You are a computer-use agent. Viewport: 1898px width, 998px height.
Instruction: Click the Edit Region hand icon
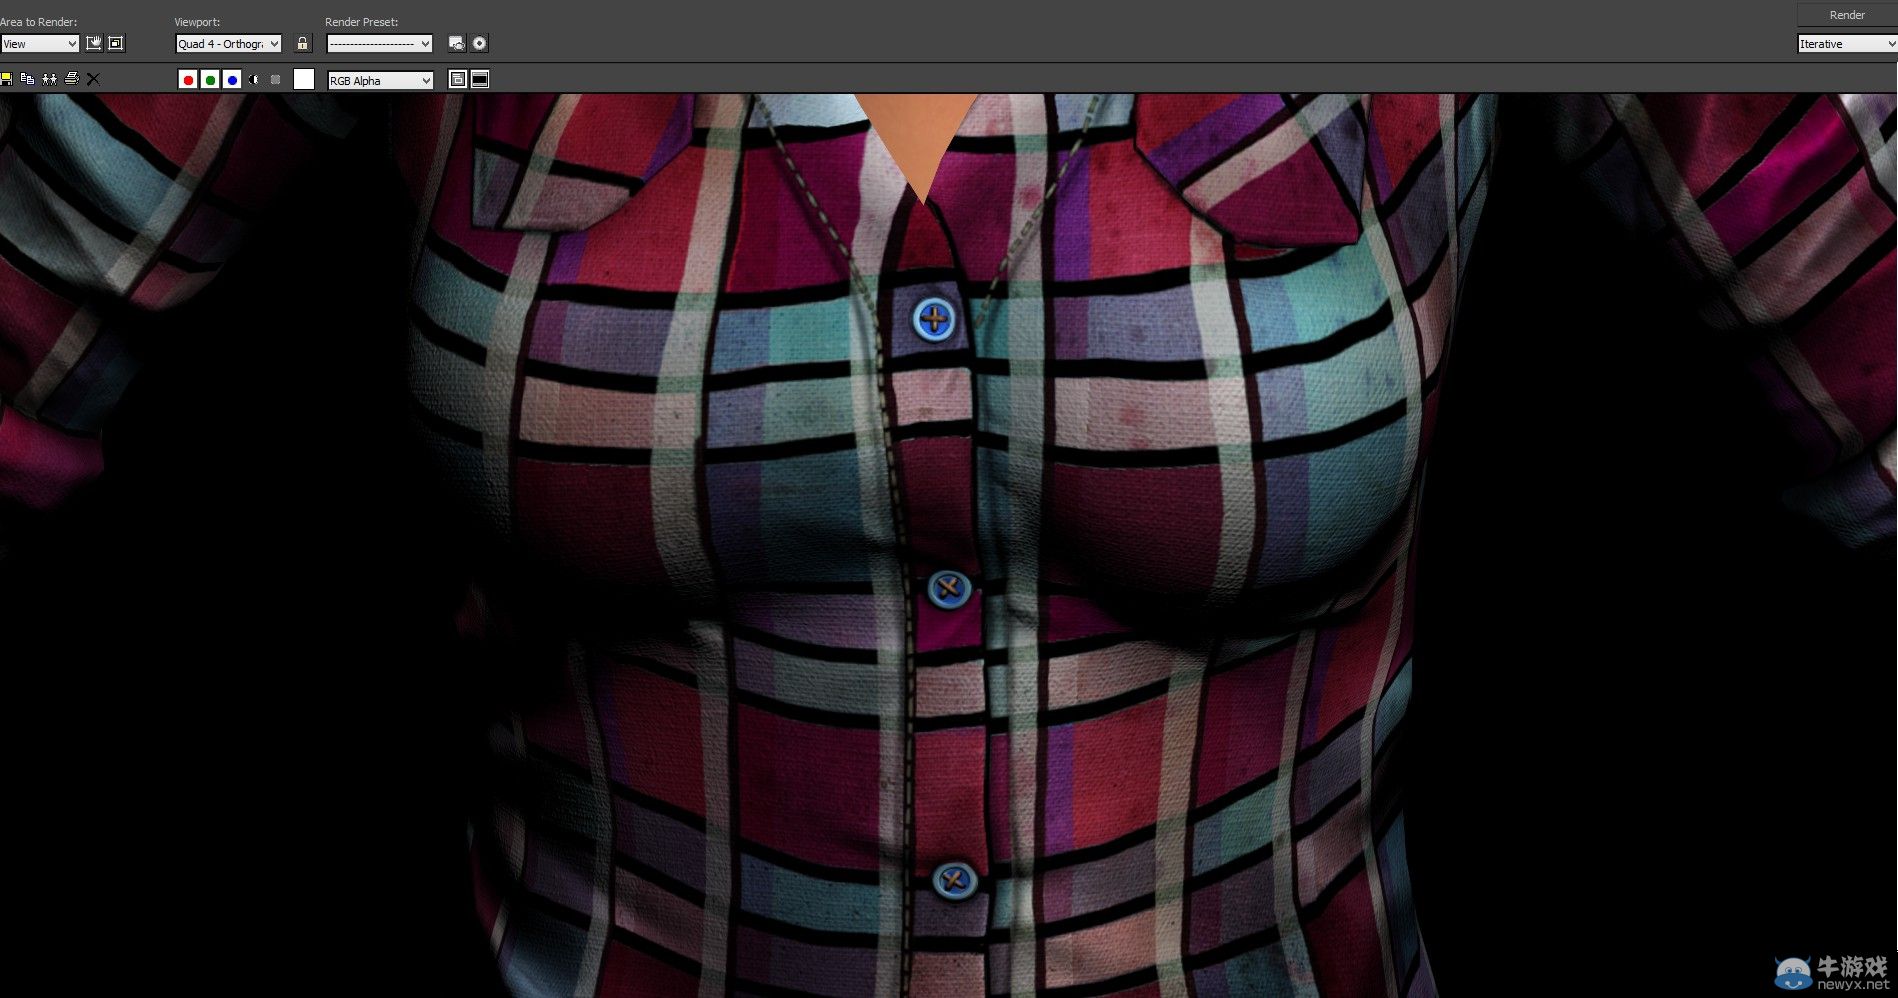pos(94,43)
